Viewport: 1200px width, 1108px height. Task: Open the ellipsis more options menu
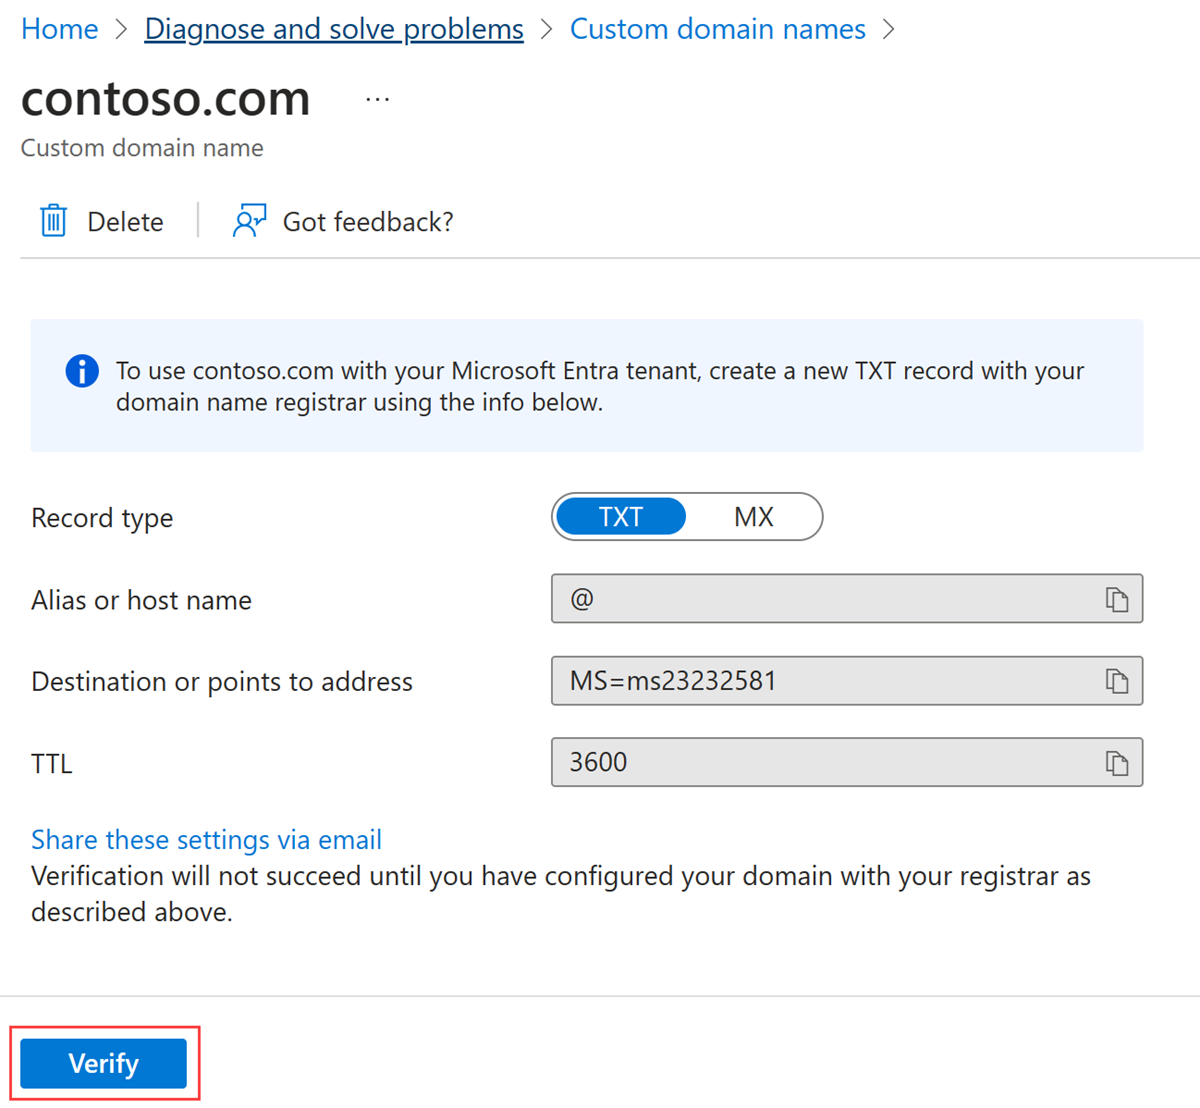coord(377,100)
